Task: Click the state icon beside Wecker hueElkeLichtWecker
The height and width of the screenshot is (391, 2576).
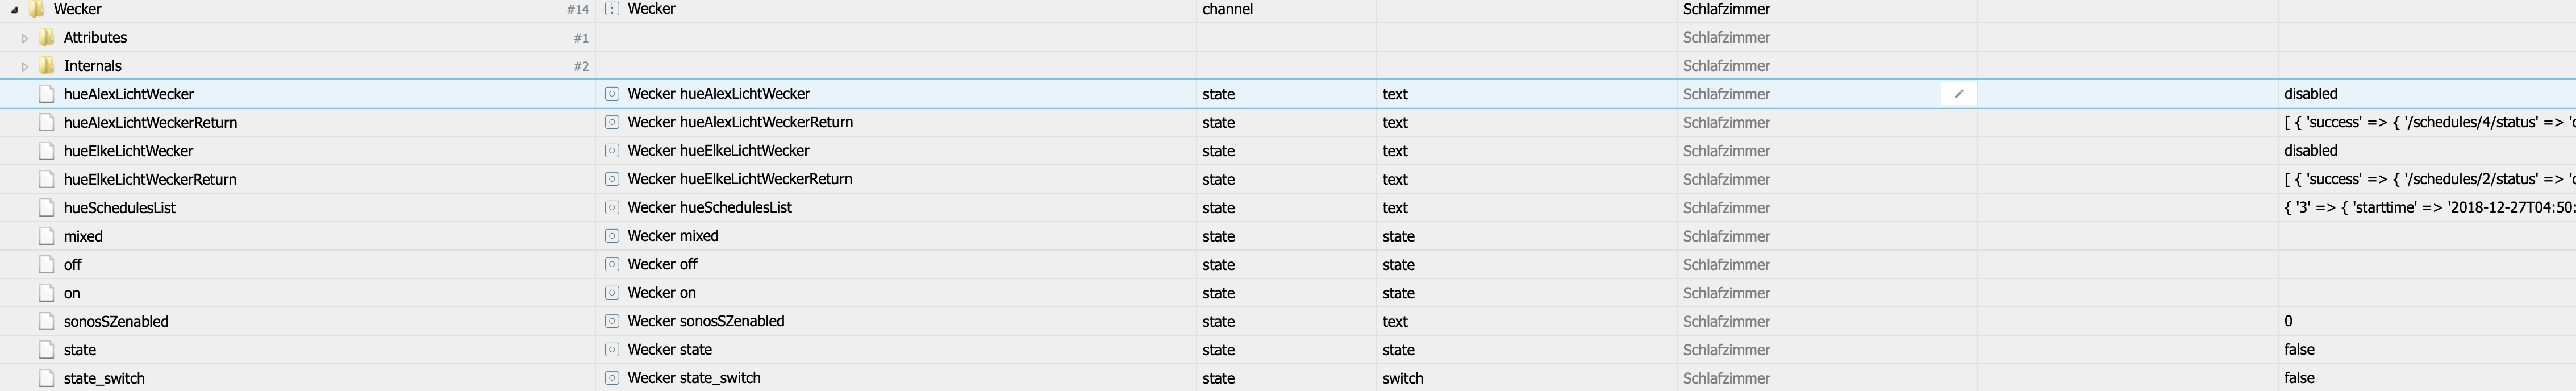Action: (612, 151)
